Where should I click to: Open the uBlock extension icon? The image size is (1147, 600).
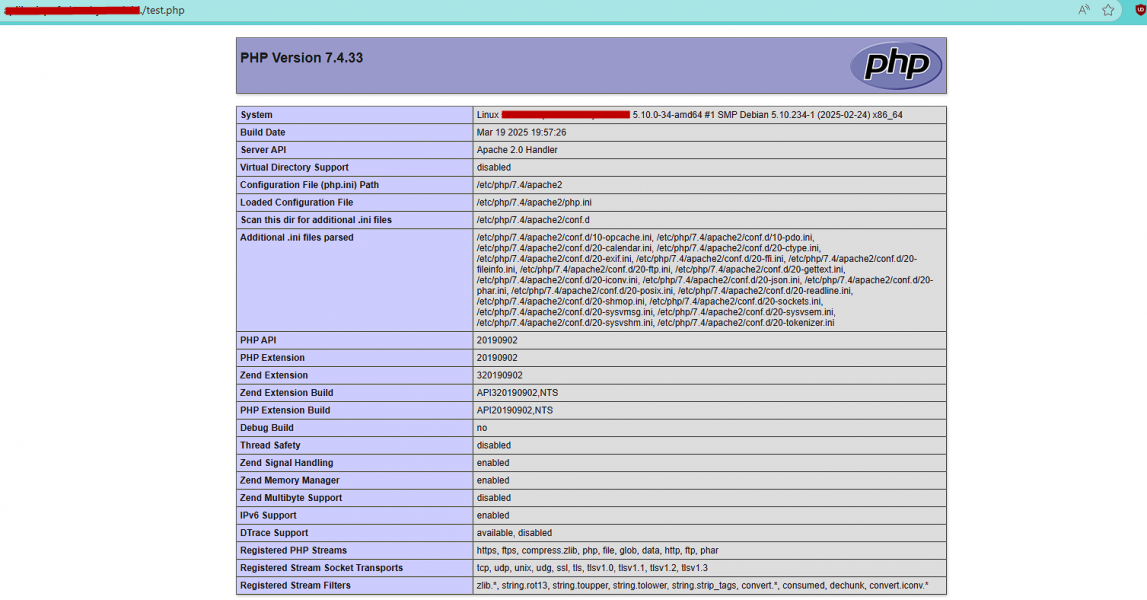(x=1140, y=10)
